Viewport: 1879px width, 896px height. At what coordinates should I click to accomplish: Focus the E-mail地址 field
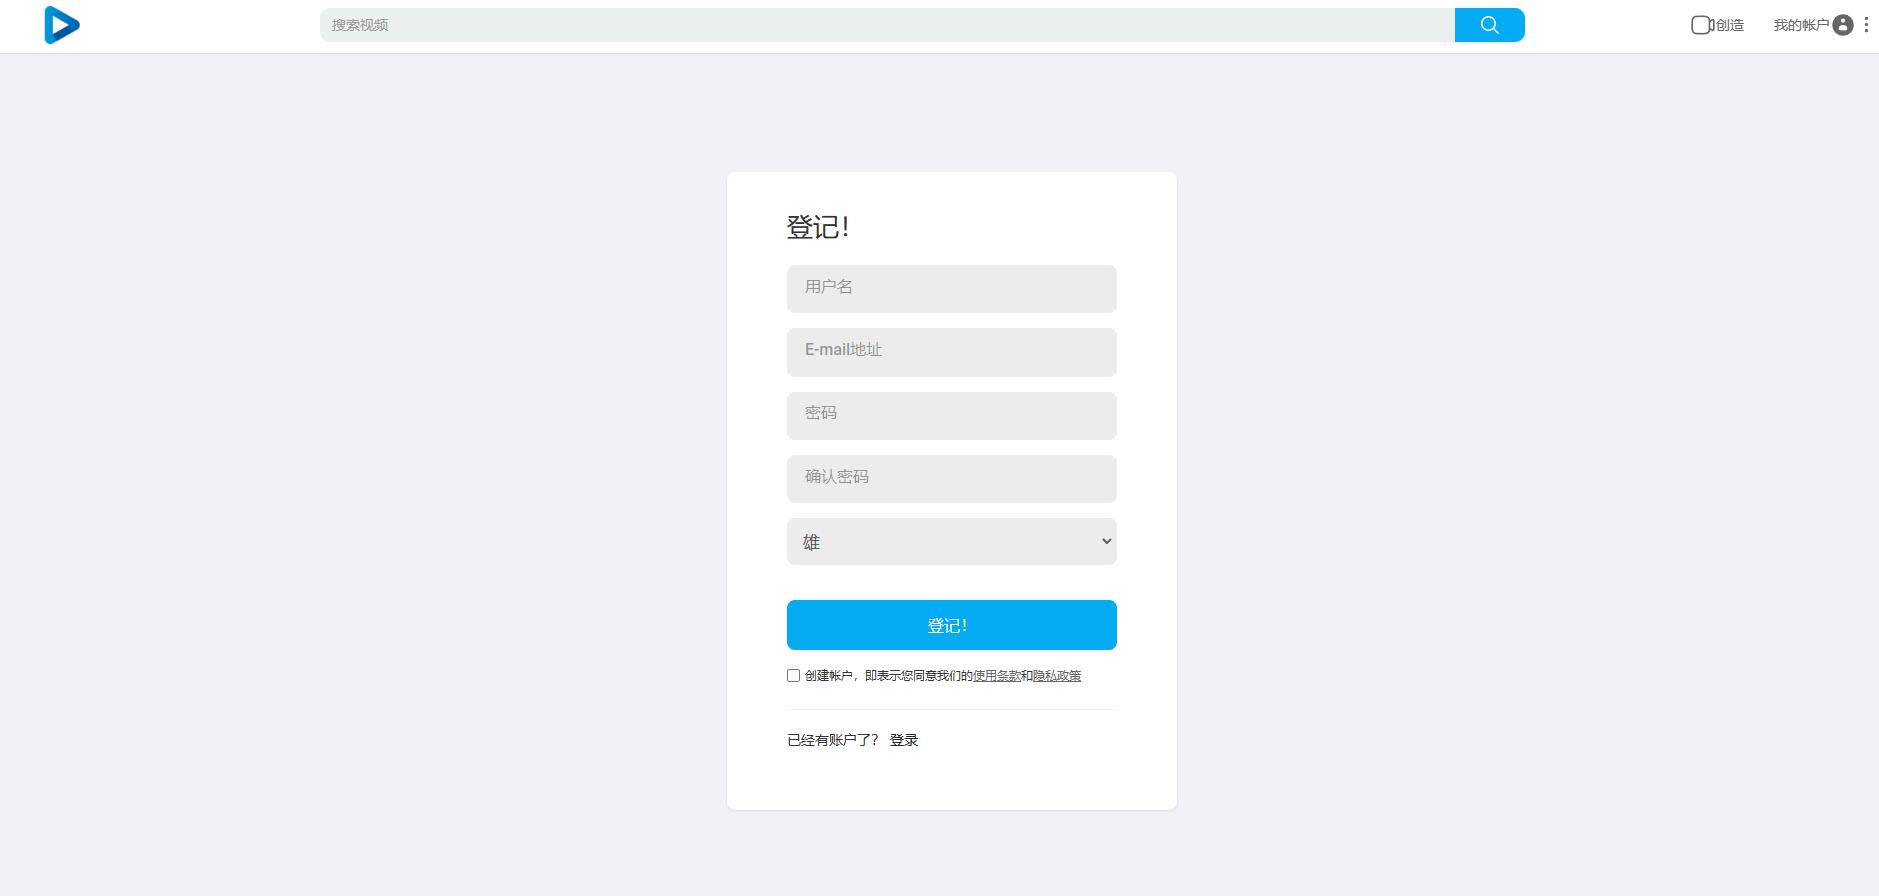tap(951, 352)
